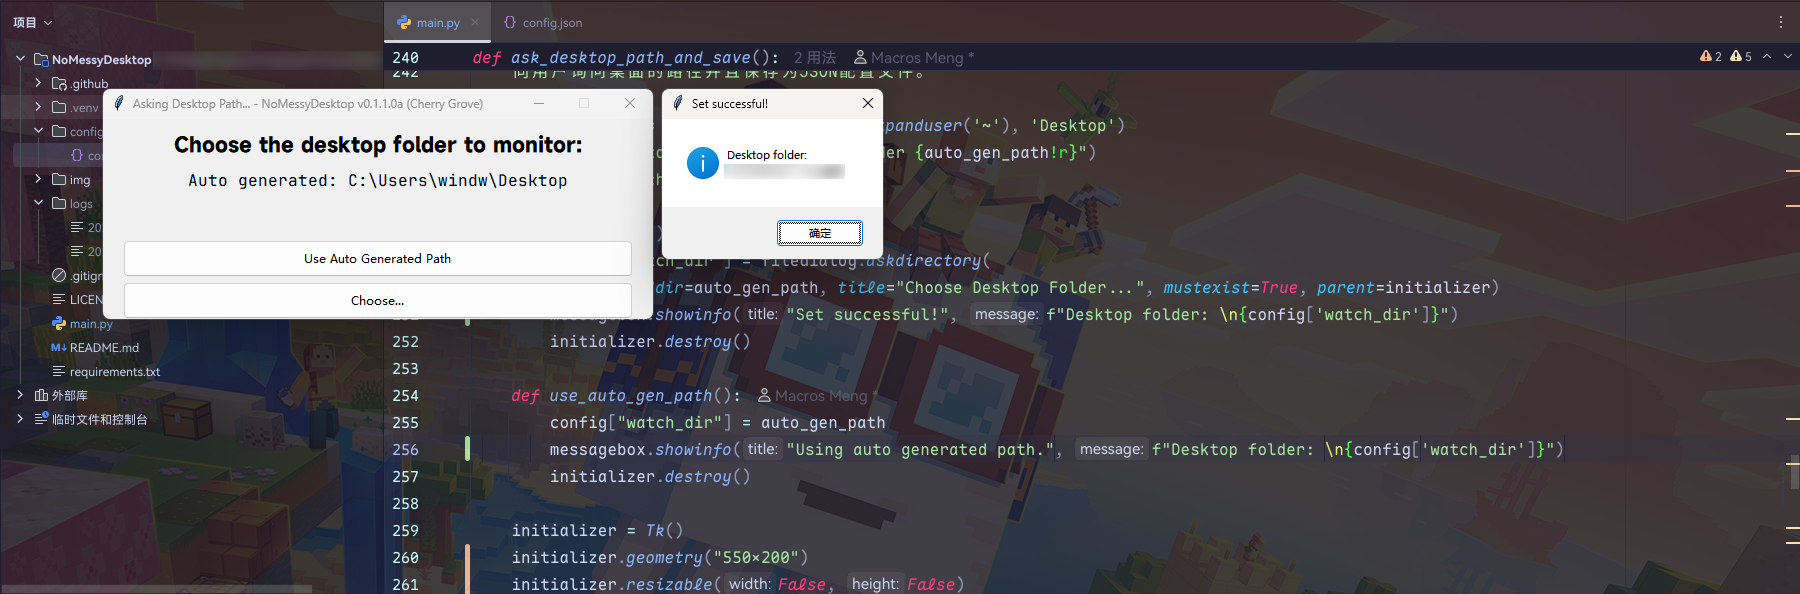
Task: Jump to previous highlighted error arrow
Action: (1767, 56)
